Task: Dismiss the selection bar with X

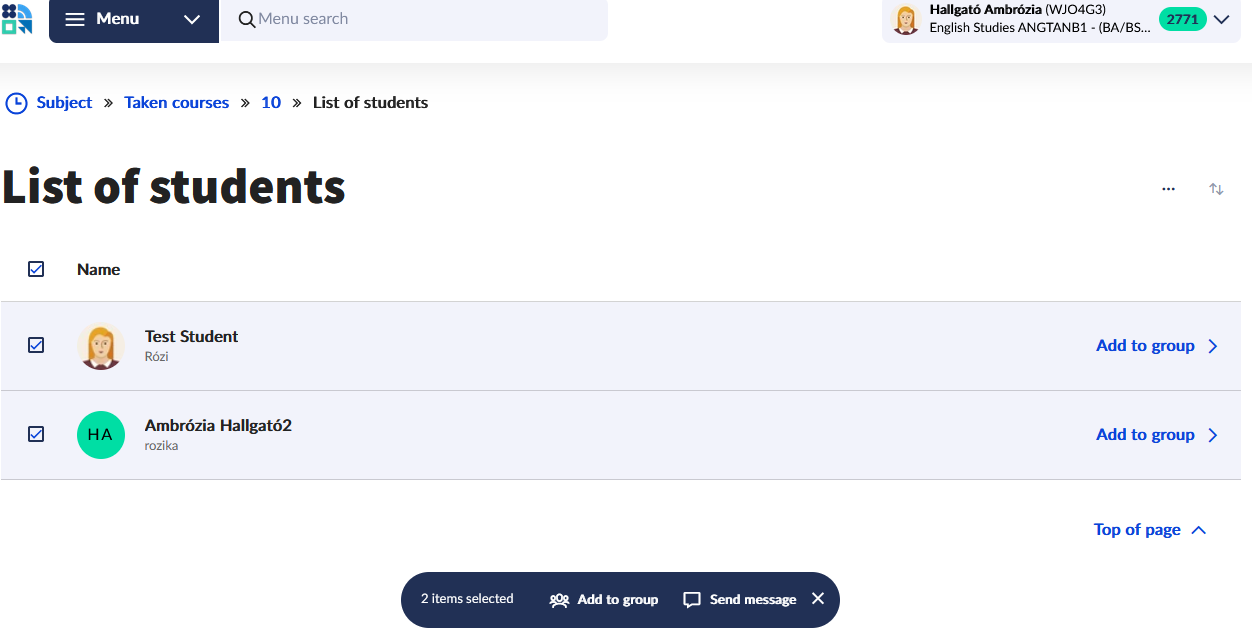Action: click(818, 599)
